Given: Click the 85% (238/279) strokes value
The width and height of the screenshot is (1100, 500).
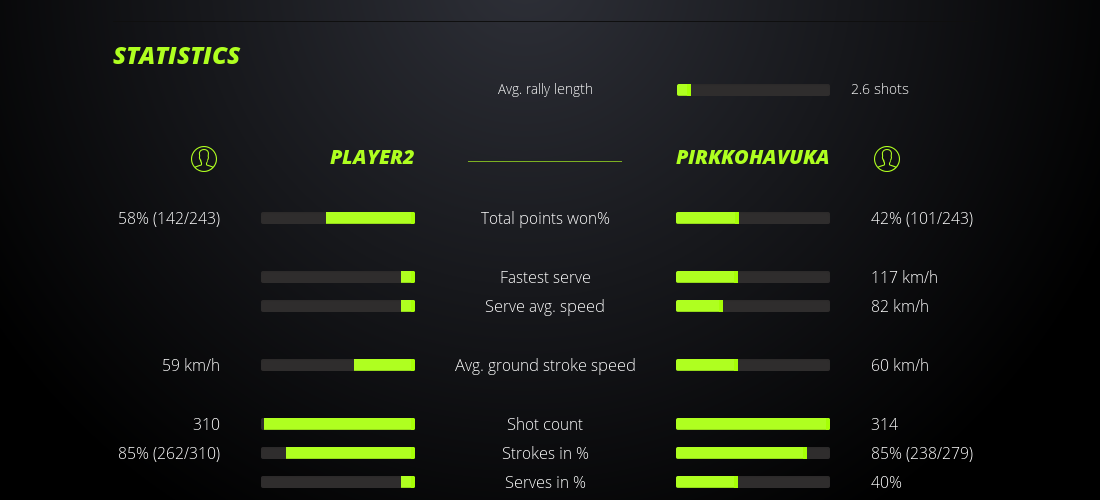Looking at the screenshot, I should coord(921,453).
